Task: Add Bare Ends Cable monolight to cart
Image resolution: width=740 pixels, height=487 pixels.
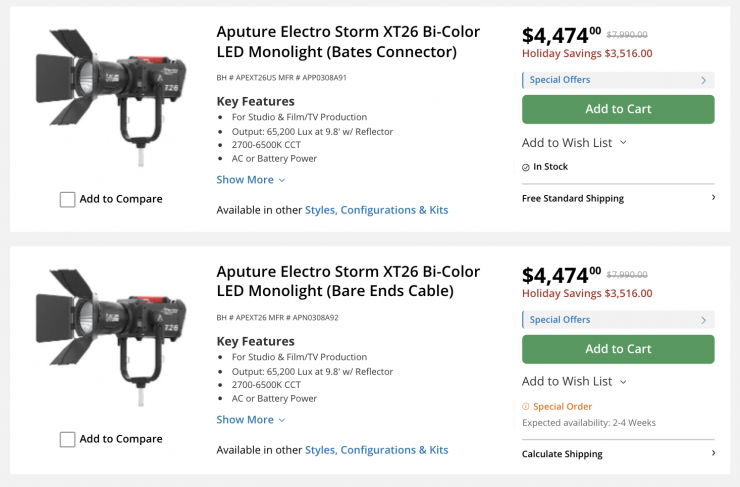Action: click(618, 349)
